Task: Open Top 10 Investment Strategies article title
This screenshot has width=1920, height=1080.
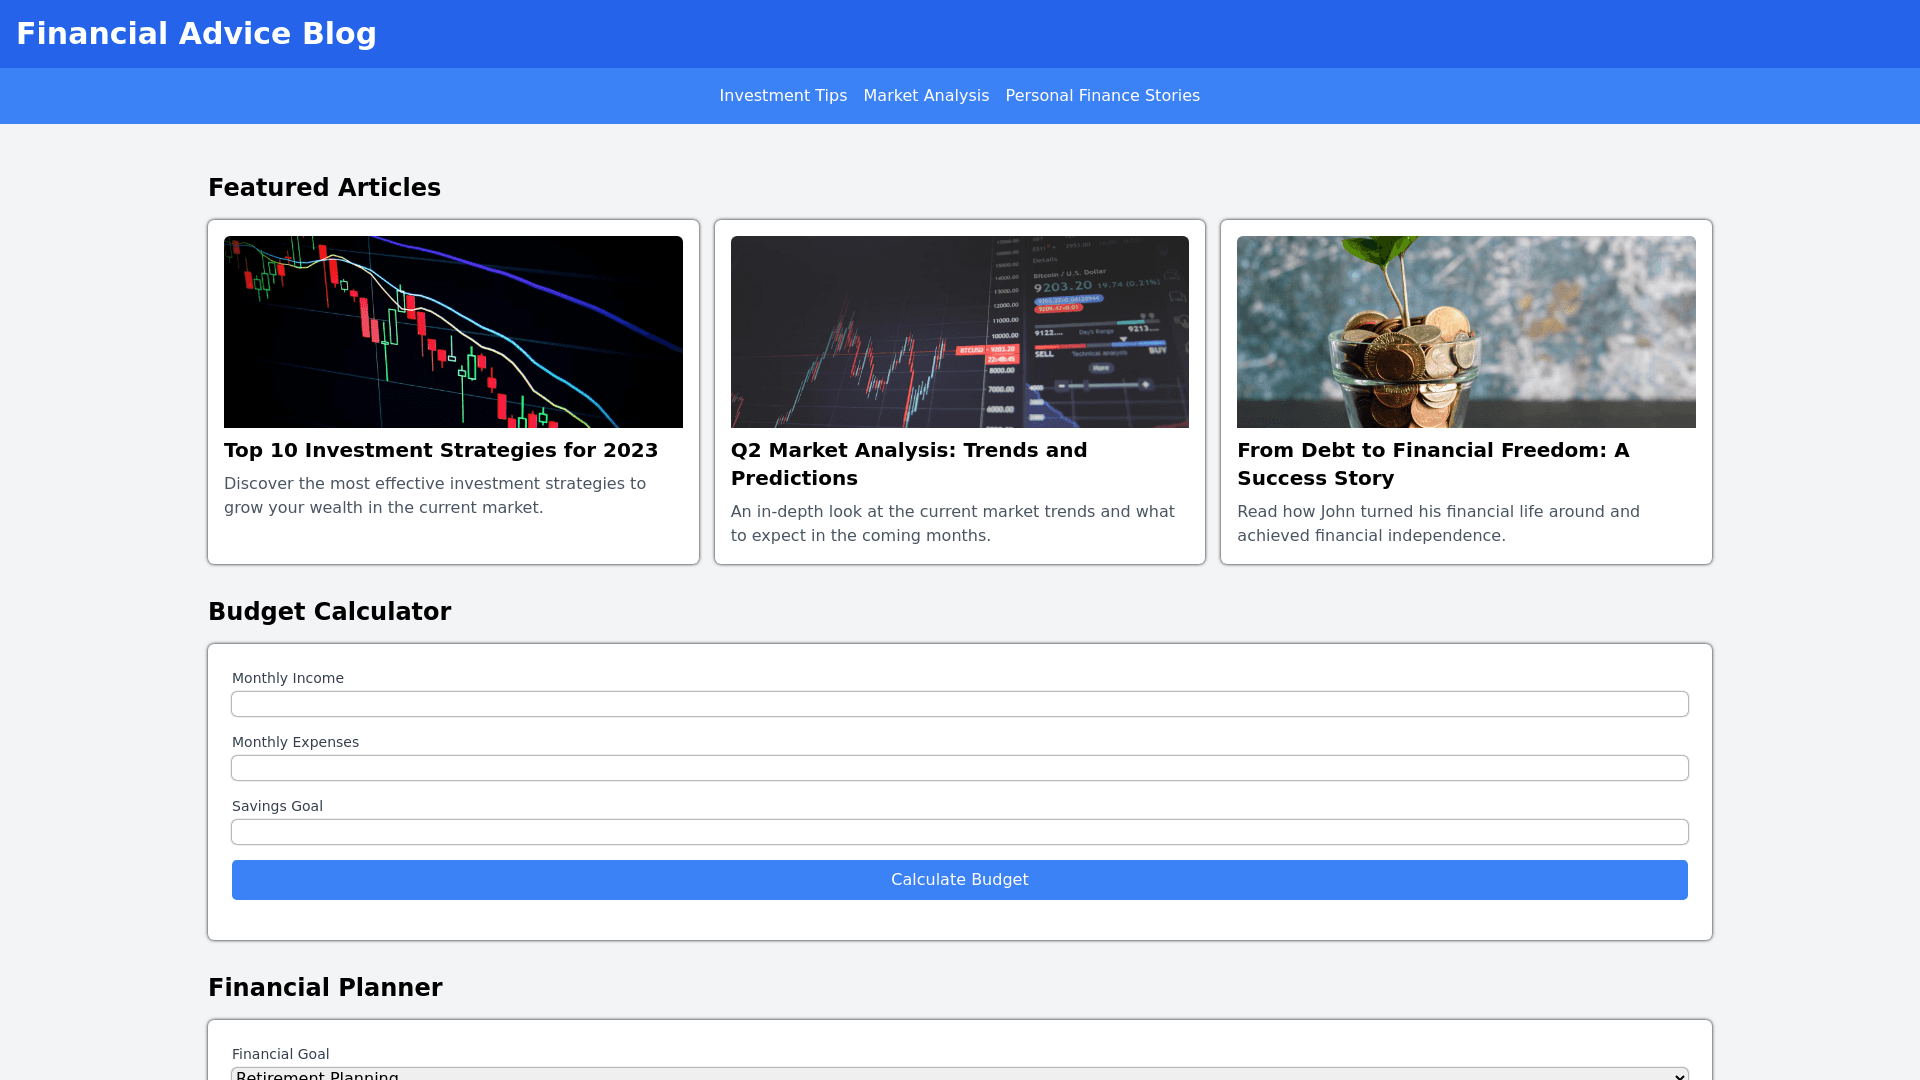Action: tap(441, 450)
